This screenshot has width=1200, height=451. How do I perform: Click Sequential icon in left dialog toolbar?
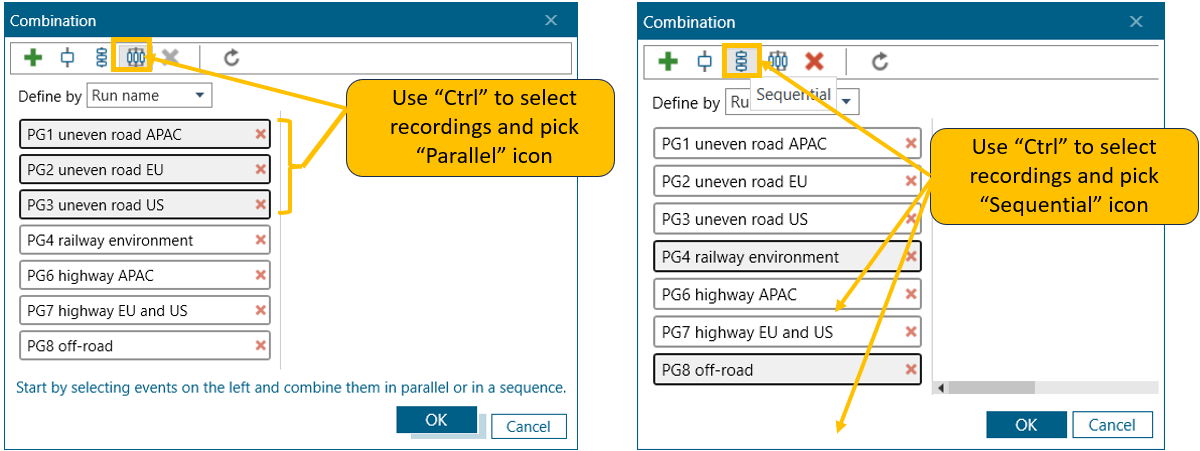102,58
